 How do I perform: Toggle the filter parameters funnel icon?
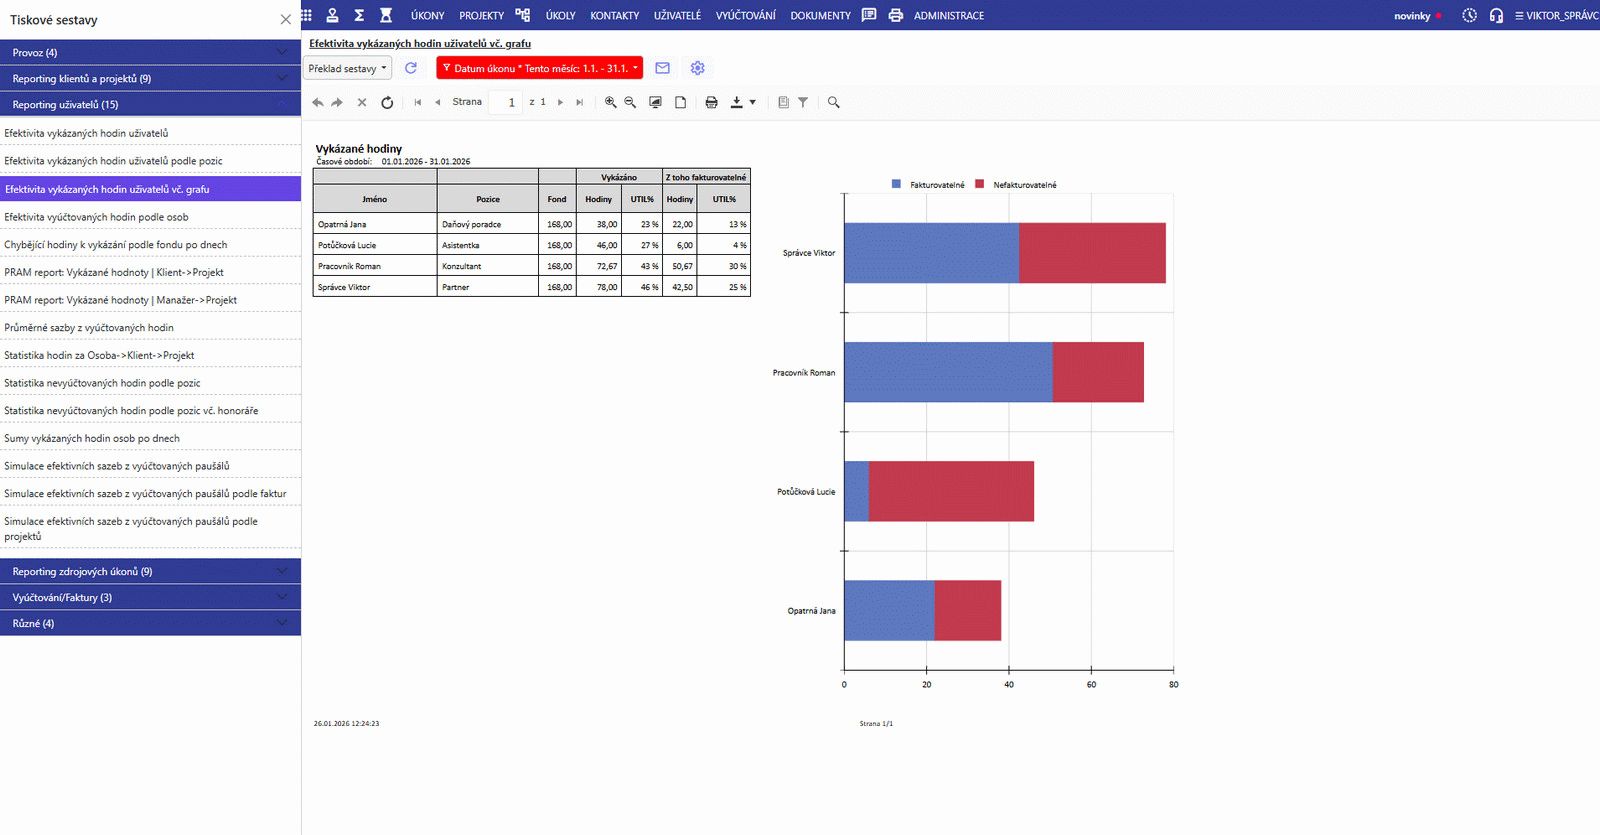click(x=802, y=102)
